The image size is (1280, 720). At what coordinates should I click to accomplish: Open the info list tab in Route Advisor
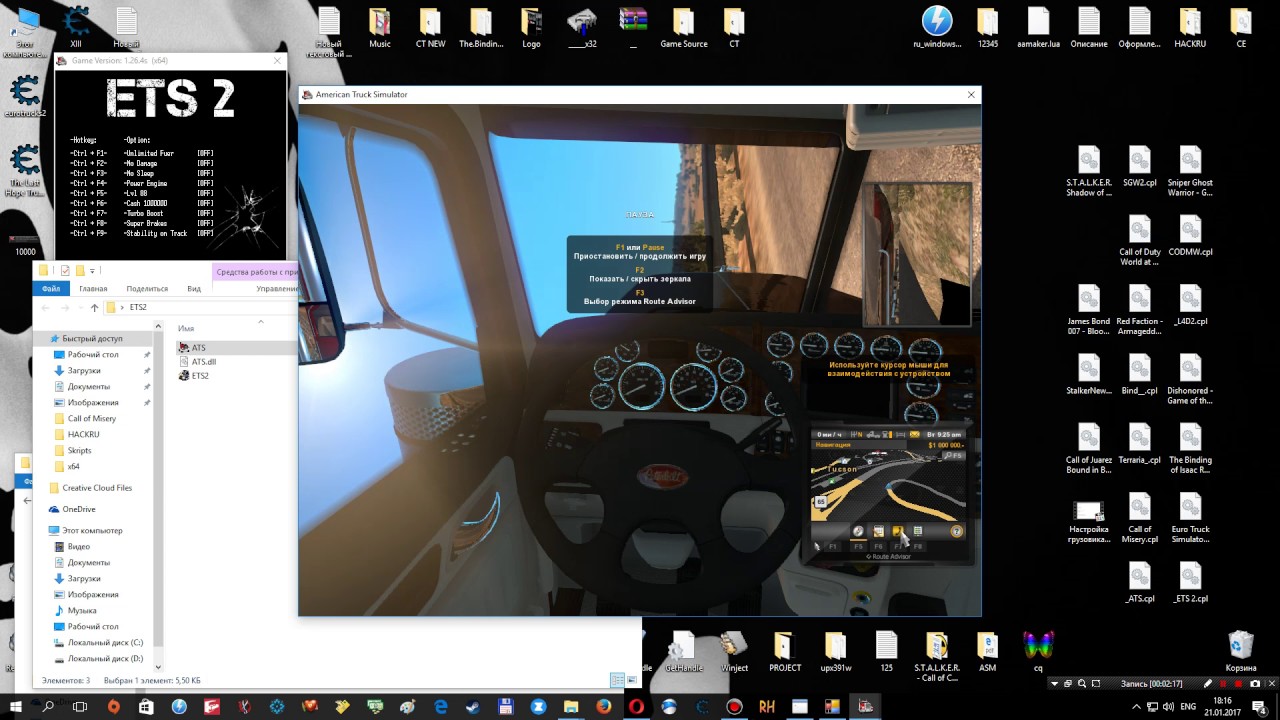[918, 531]
